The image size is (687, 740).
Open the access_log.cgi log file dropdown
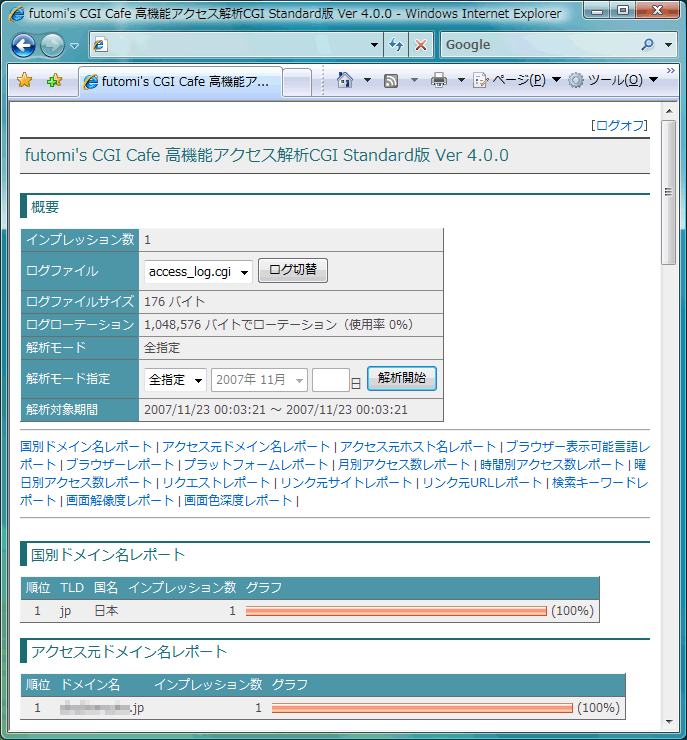(x=198, y=272)
